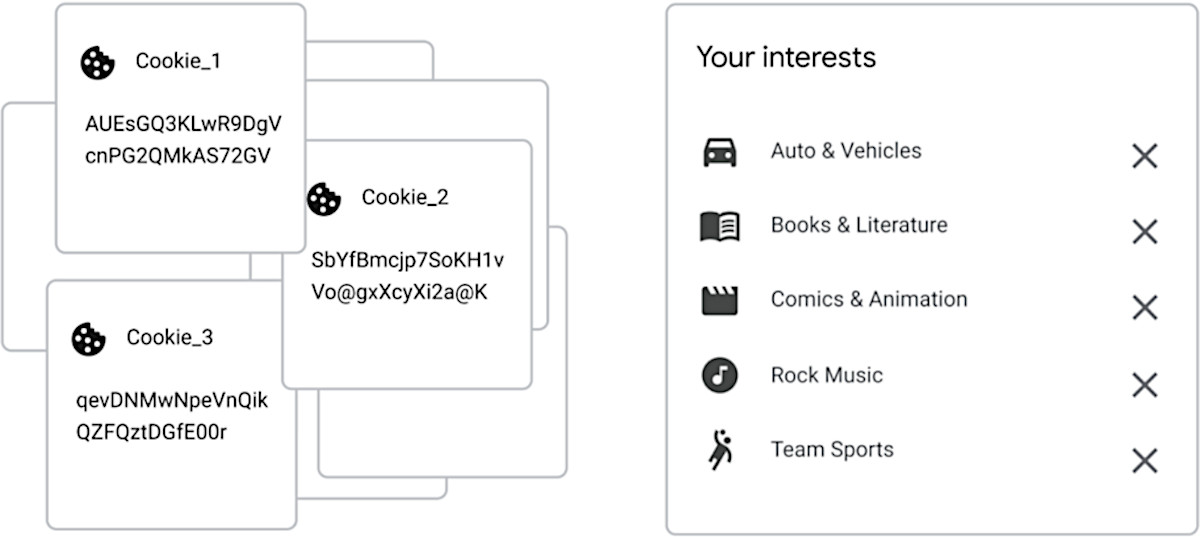1200x537 pixels.
Task: Click the Cookie_3 cookie icon
Action: point(88,338)
